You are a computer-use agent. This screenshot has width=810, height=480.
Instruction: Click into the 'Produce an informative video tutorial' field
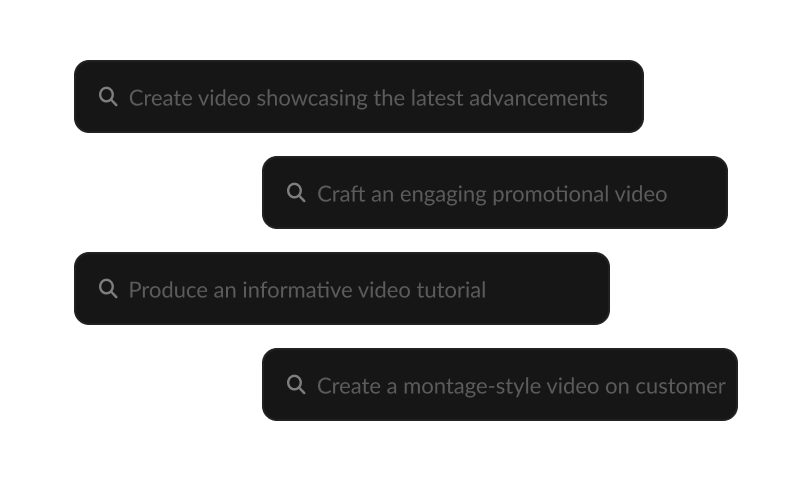pyautogui.click(x=342, y=289)
